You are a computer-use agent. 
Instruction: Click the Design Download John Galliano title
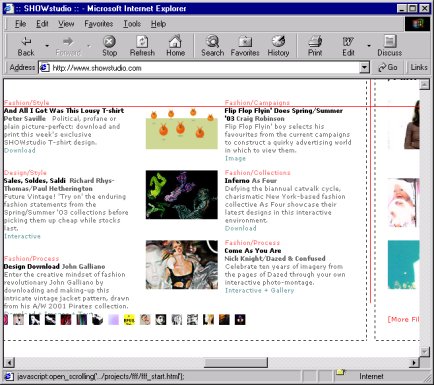click(55, 267)
